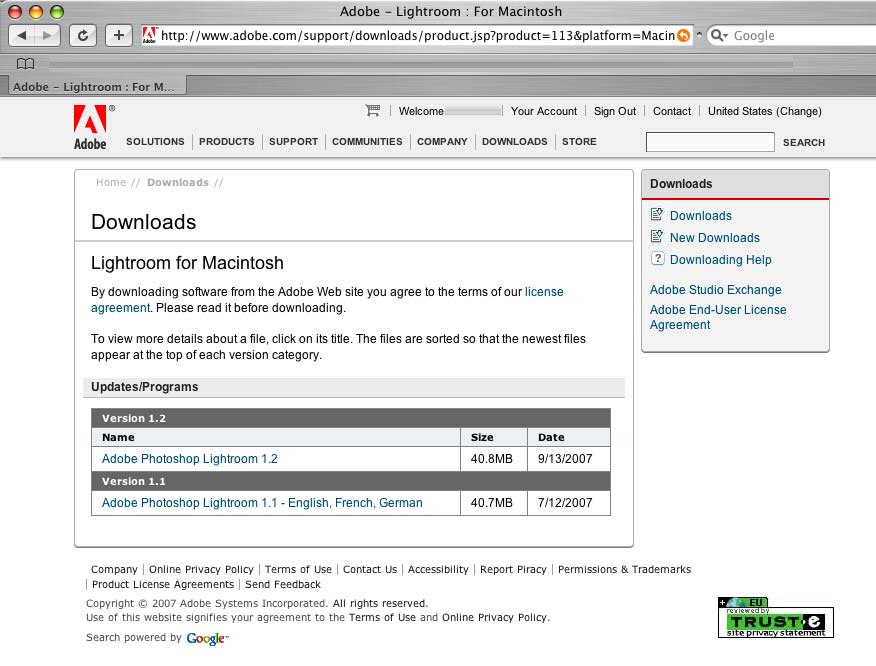Viewport: 876px width, 666px height.
Task: Change region via United States (Change)
Action: point(765,111)
